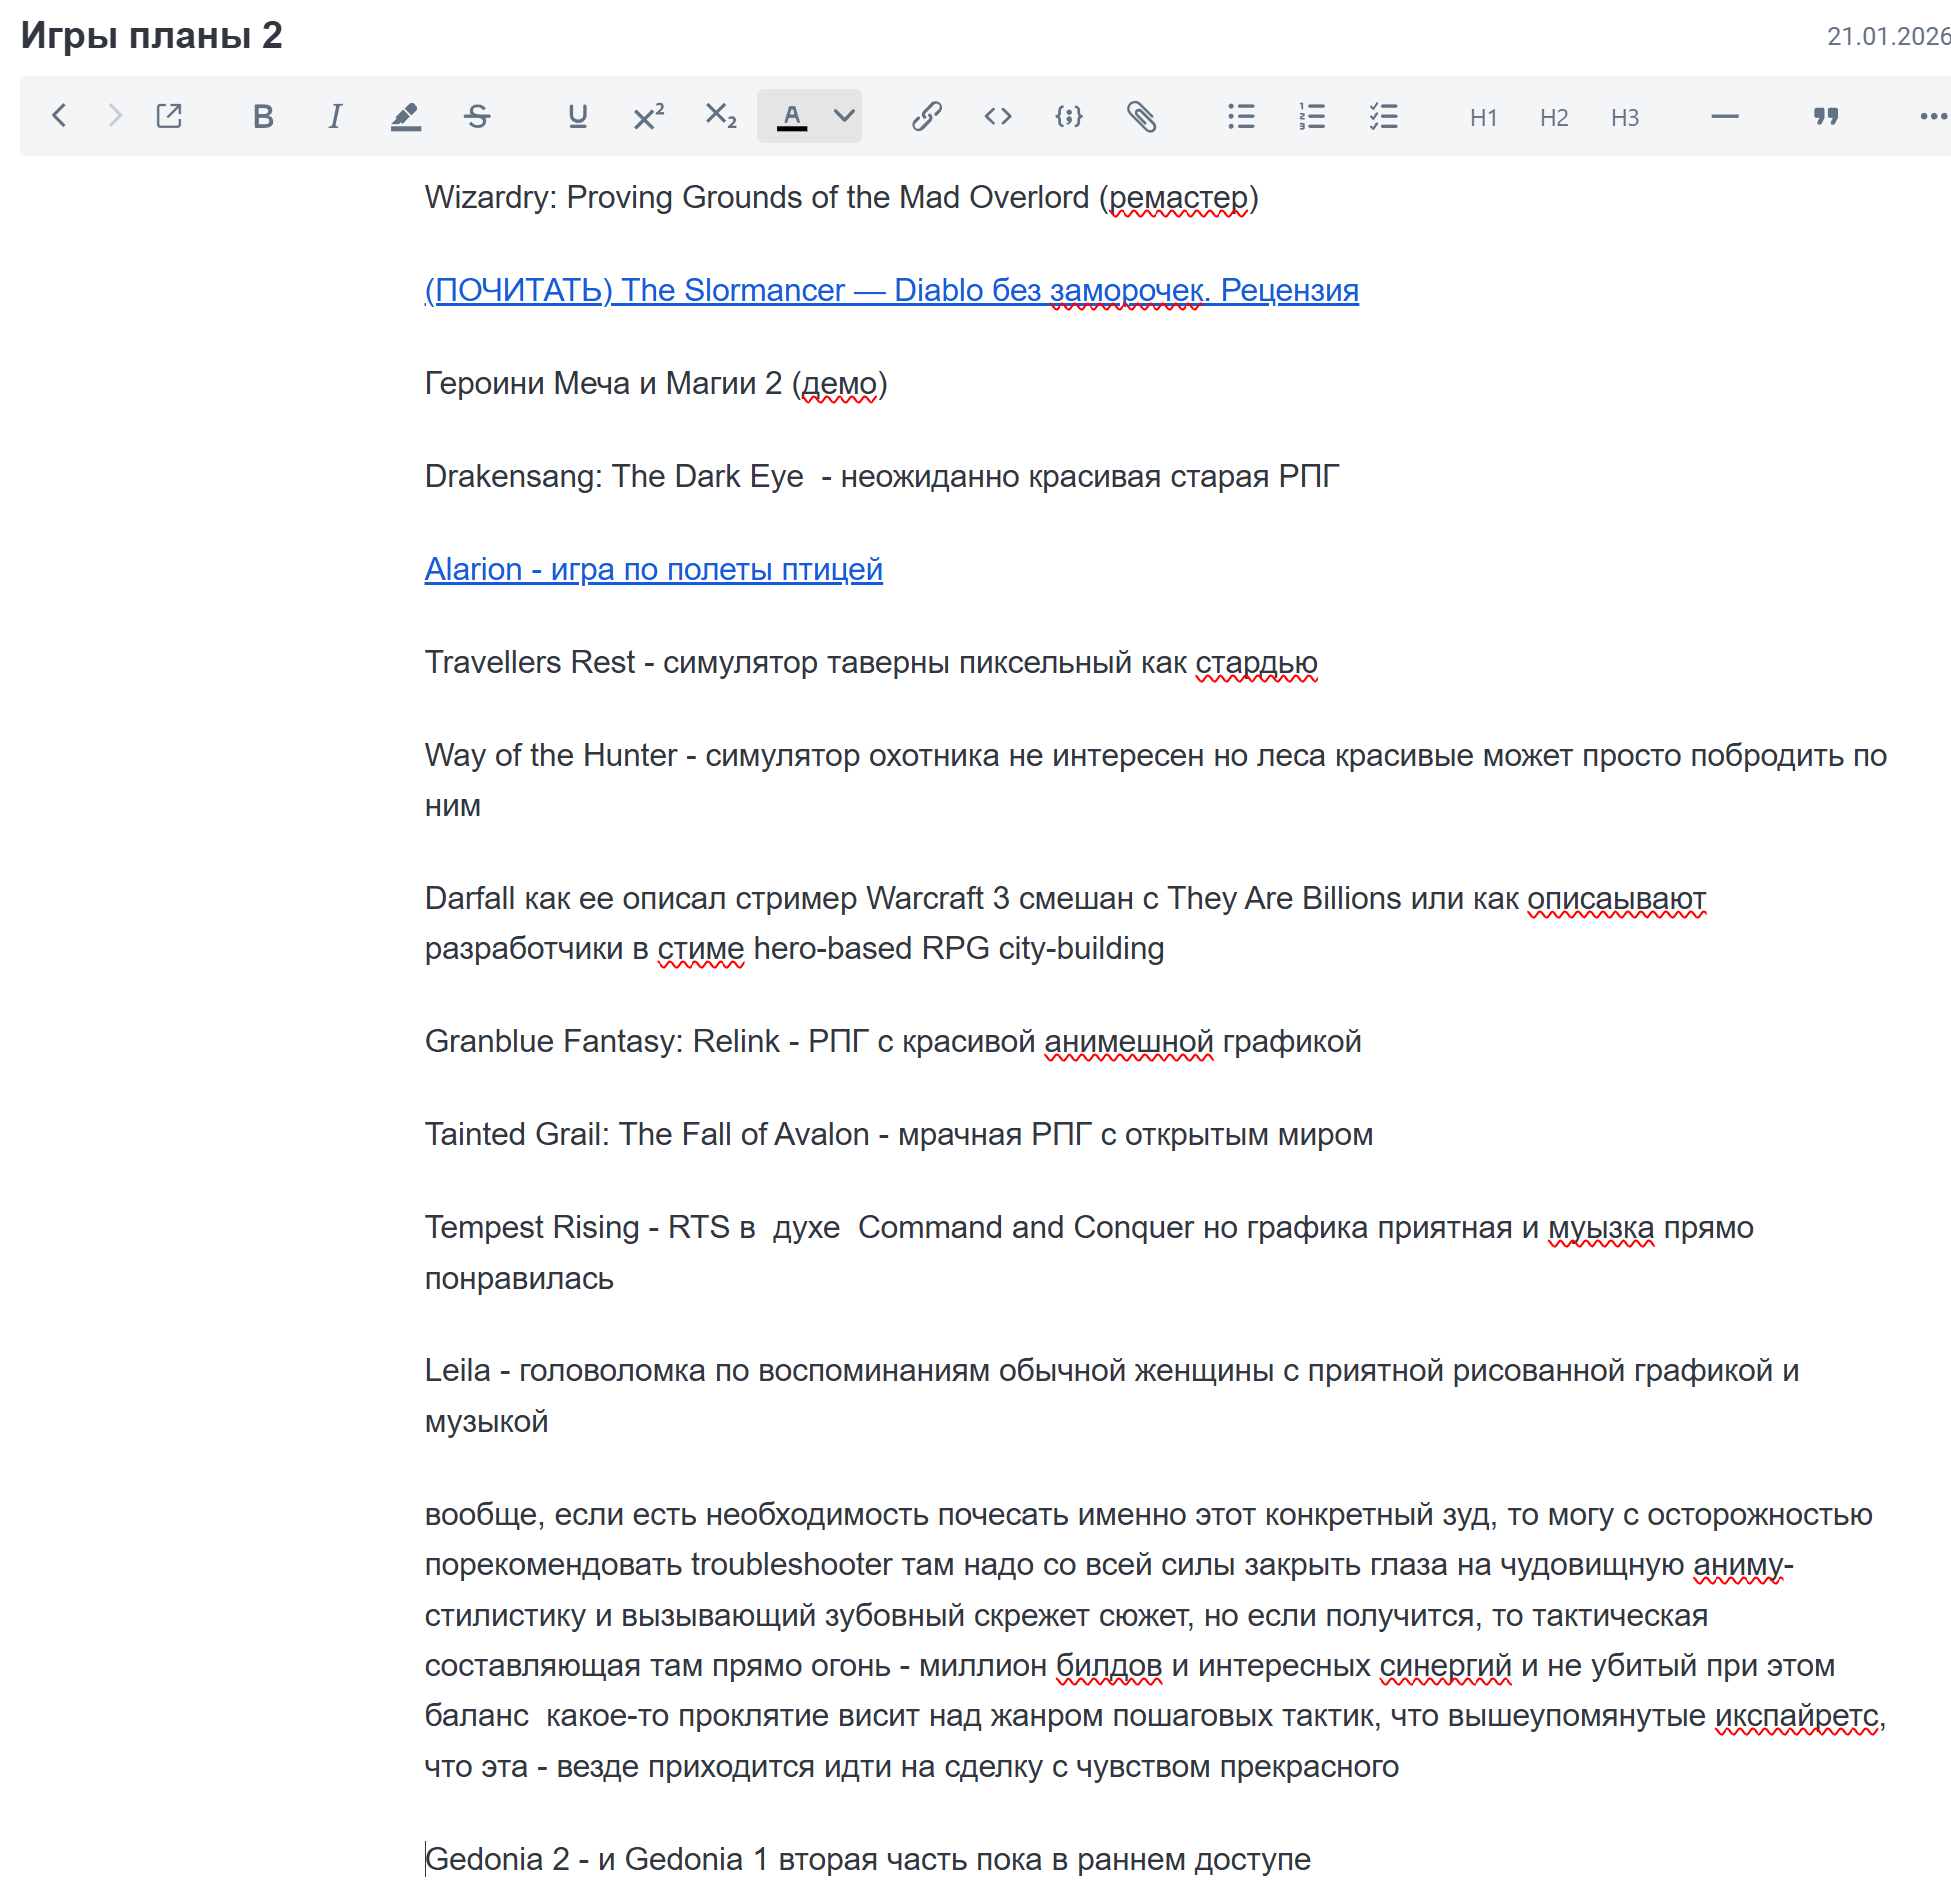This screenshot has width=1951, height=1902.
Task: Insert code block with braces icon
Action: 1068,117
